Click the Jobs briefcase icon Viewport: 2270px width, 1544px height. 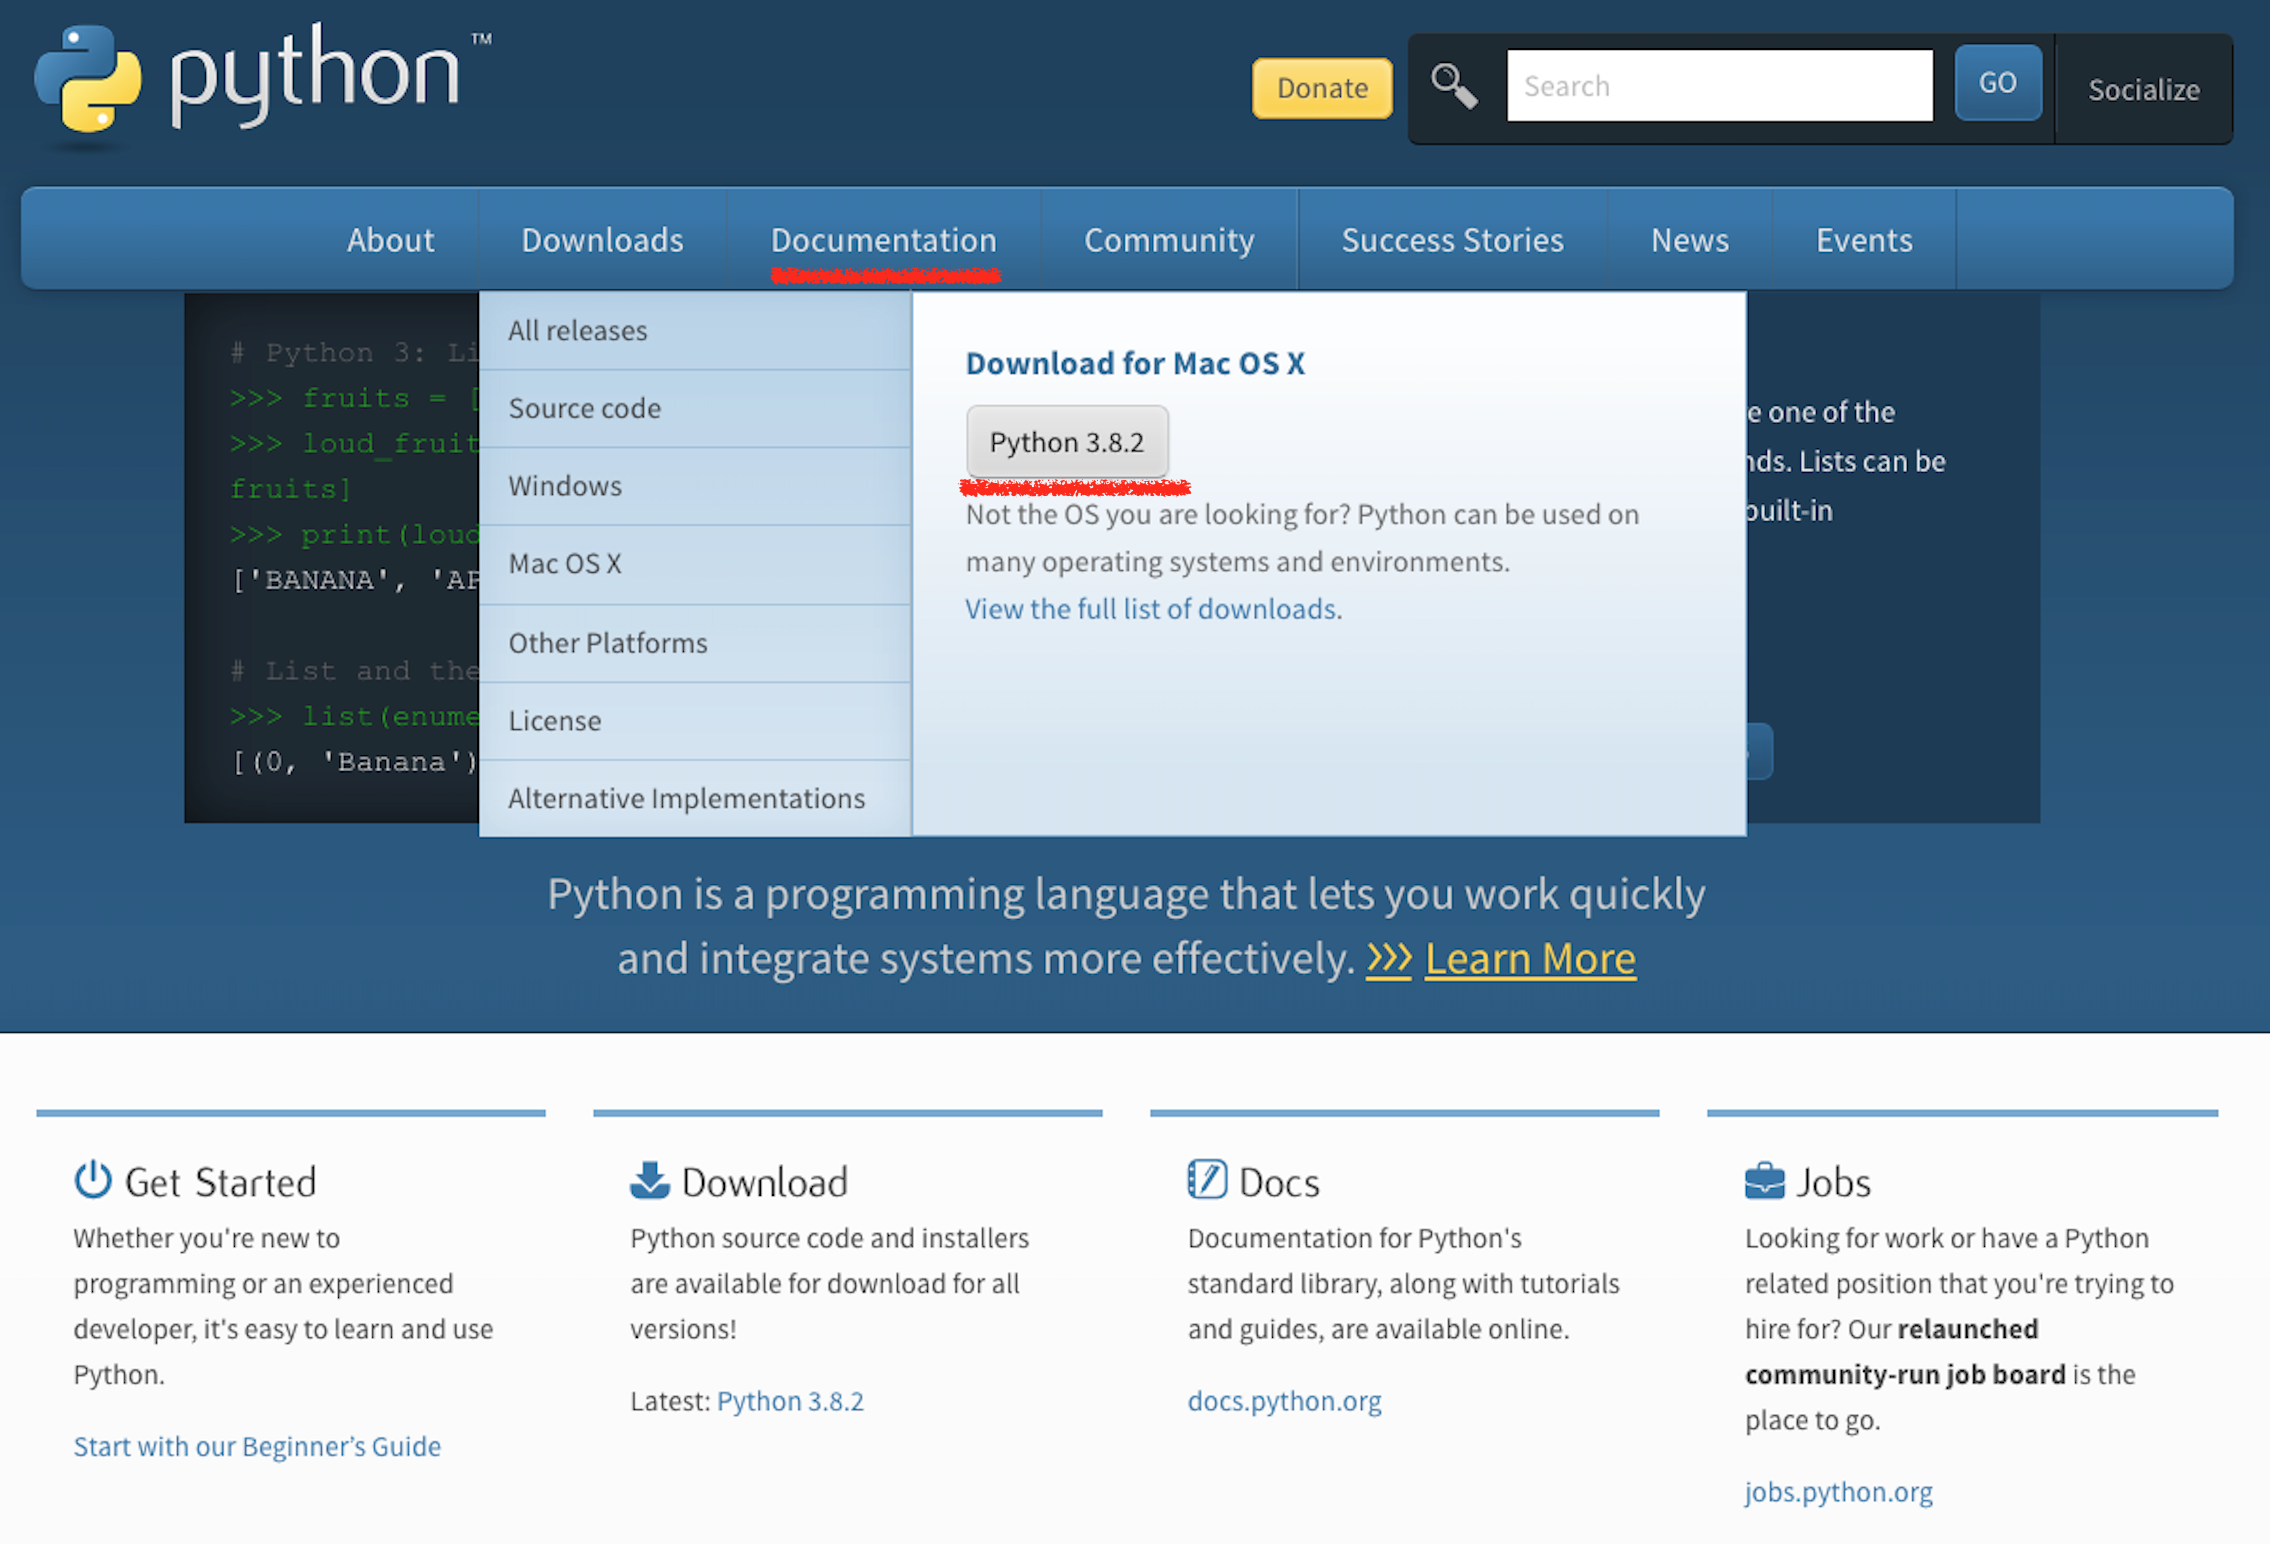tap(1764, 1181)
